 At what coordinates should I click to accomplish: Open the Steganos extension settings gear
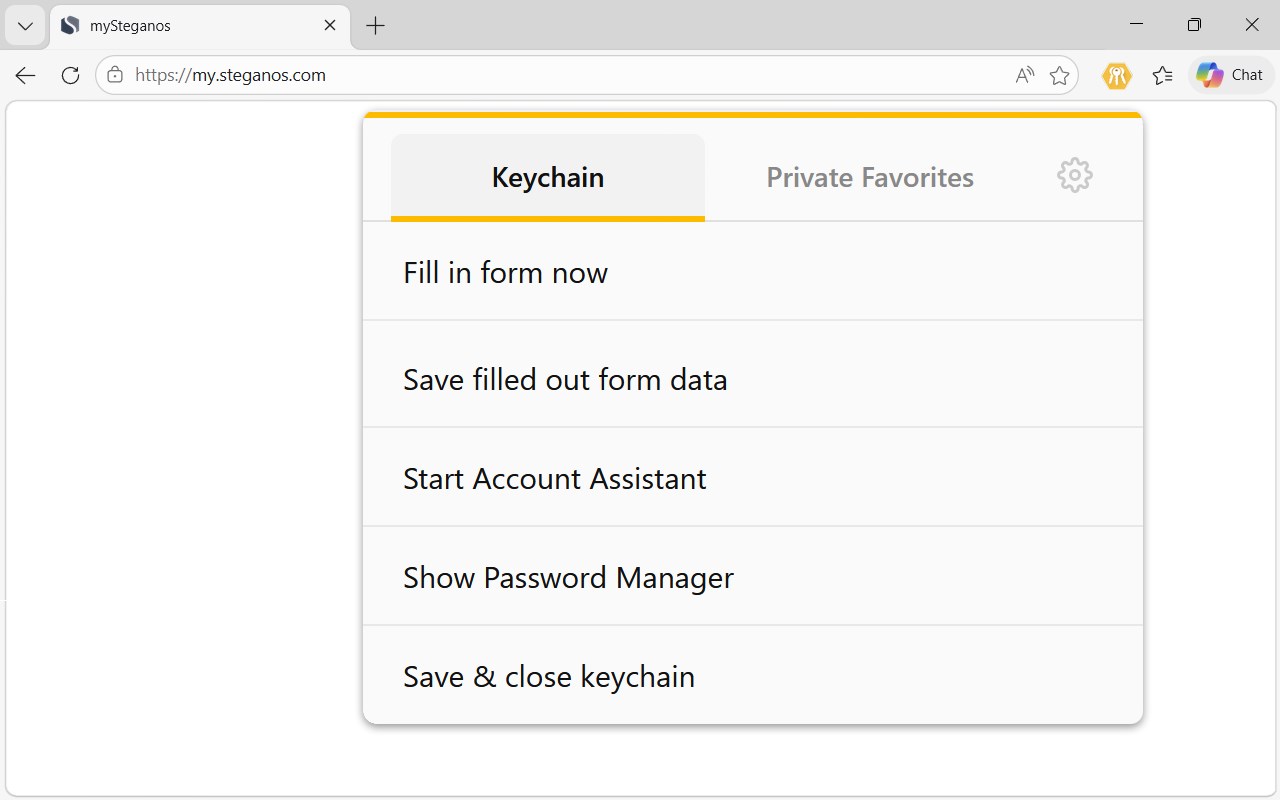(x=1075, y=176)
